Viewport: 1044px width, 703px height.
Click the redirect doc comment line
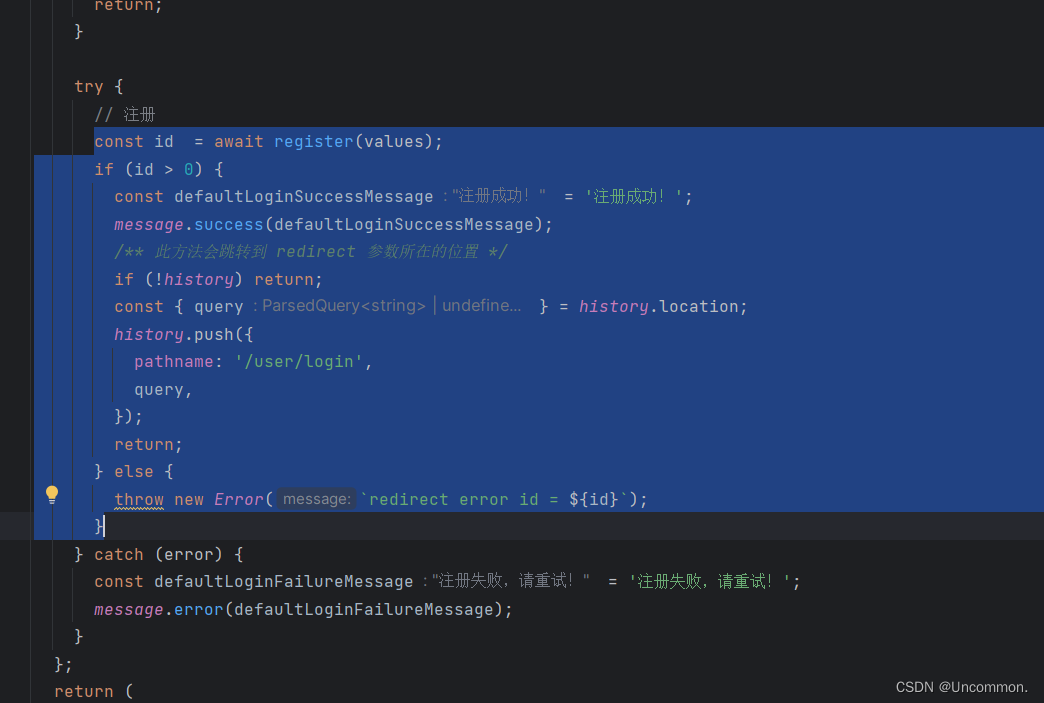311,252
